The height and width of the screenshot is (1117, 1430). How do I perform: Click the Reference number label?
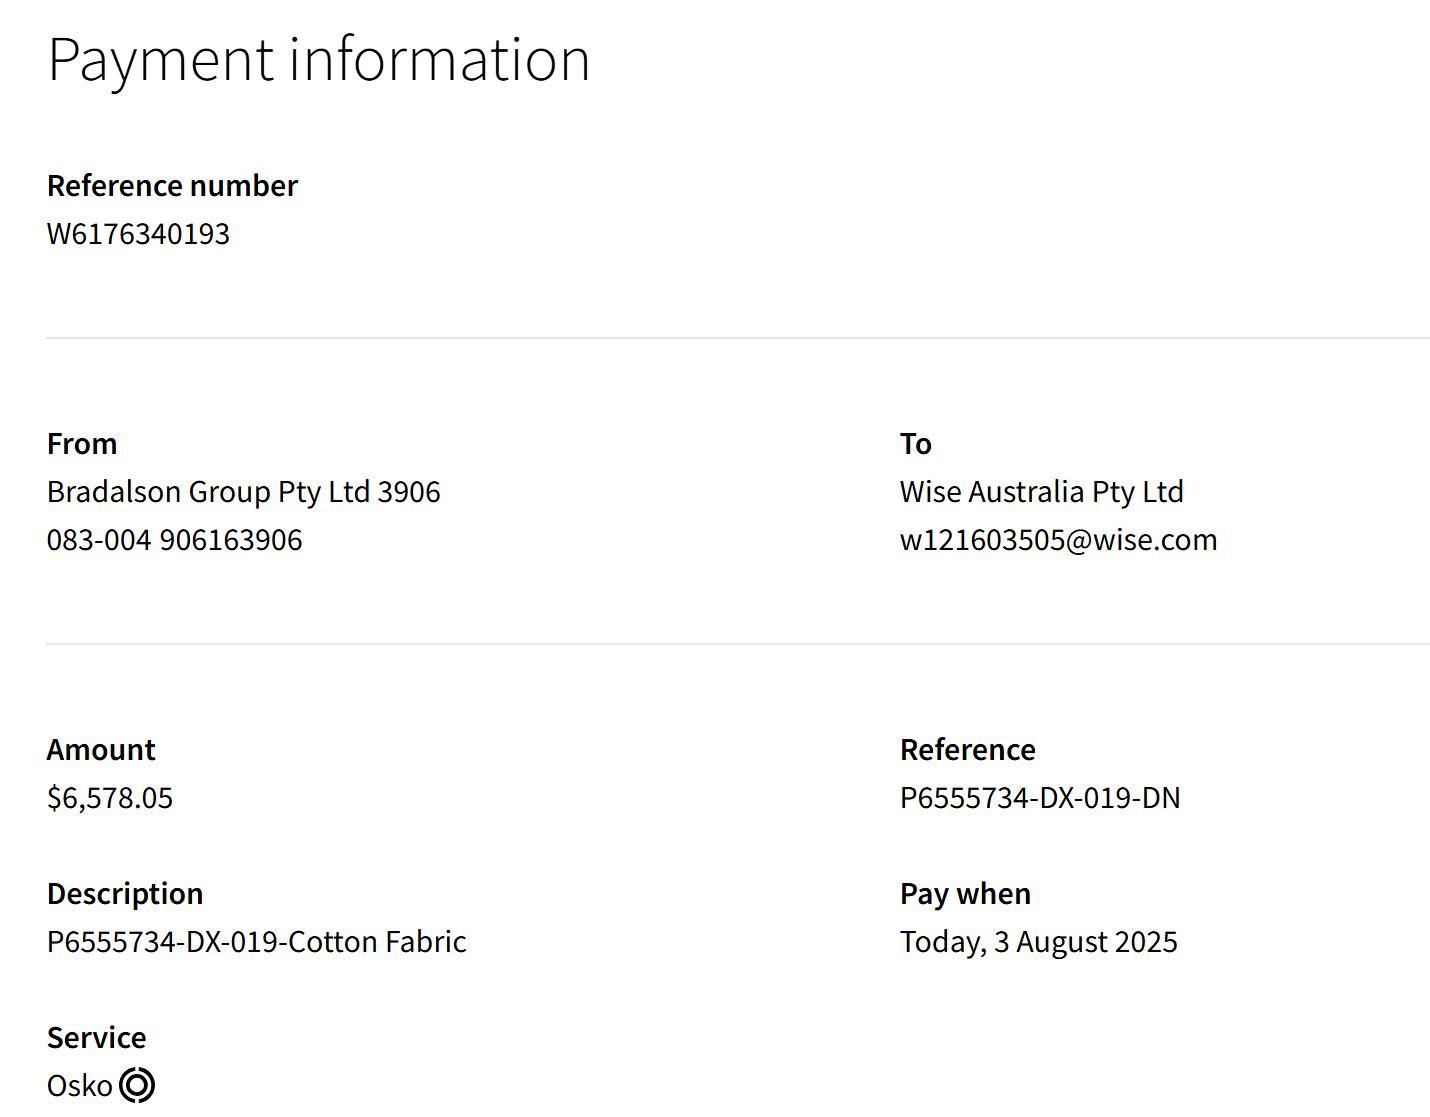coord(172,186)
